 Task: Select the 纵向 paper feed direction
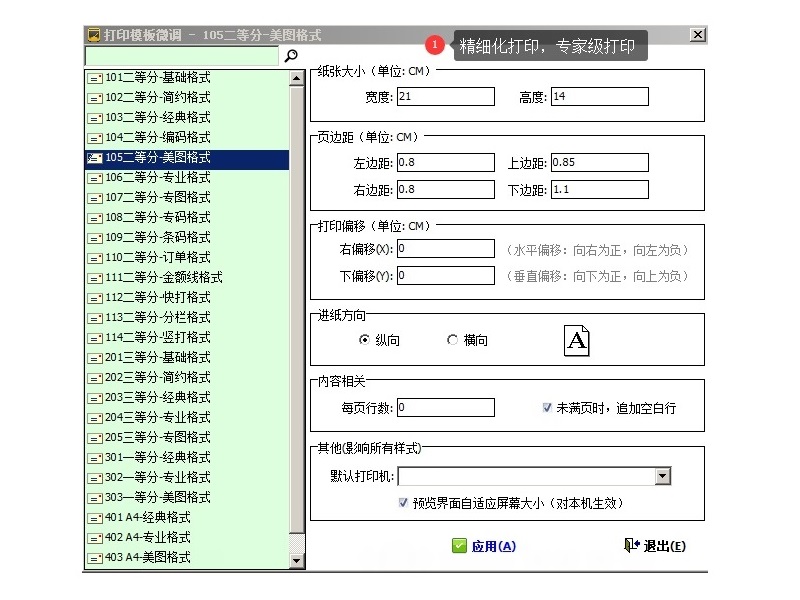pos(364,340)
